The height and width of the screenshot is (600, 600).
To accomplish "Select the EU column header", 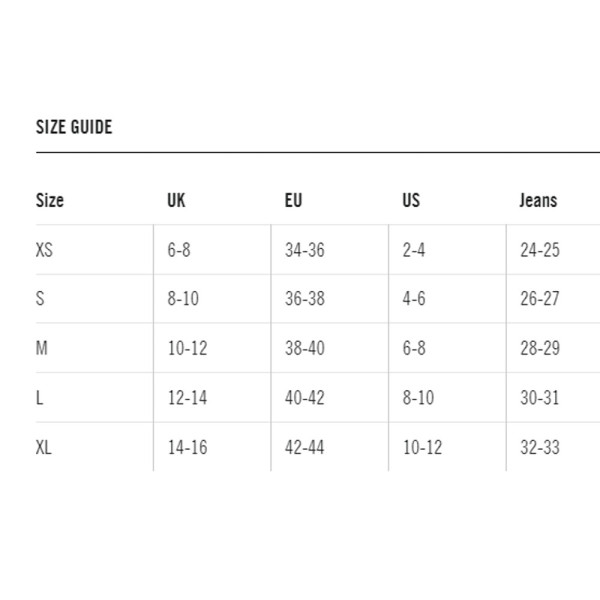I will click(x=293, y=200).
